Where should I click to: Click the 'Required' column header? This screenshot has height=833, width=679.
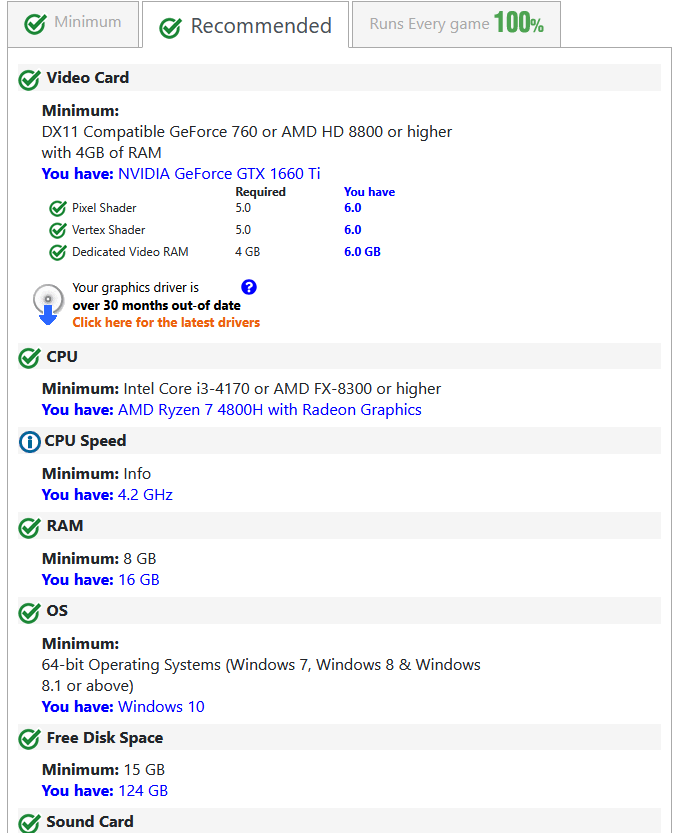(x=260, y=192)
